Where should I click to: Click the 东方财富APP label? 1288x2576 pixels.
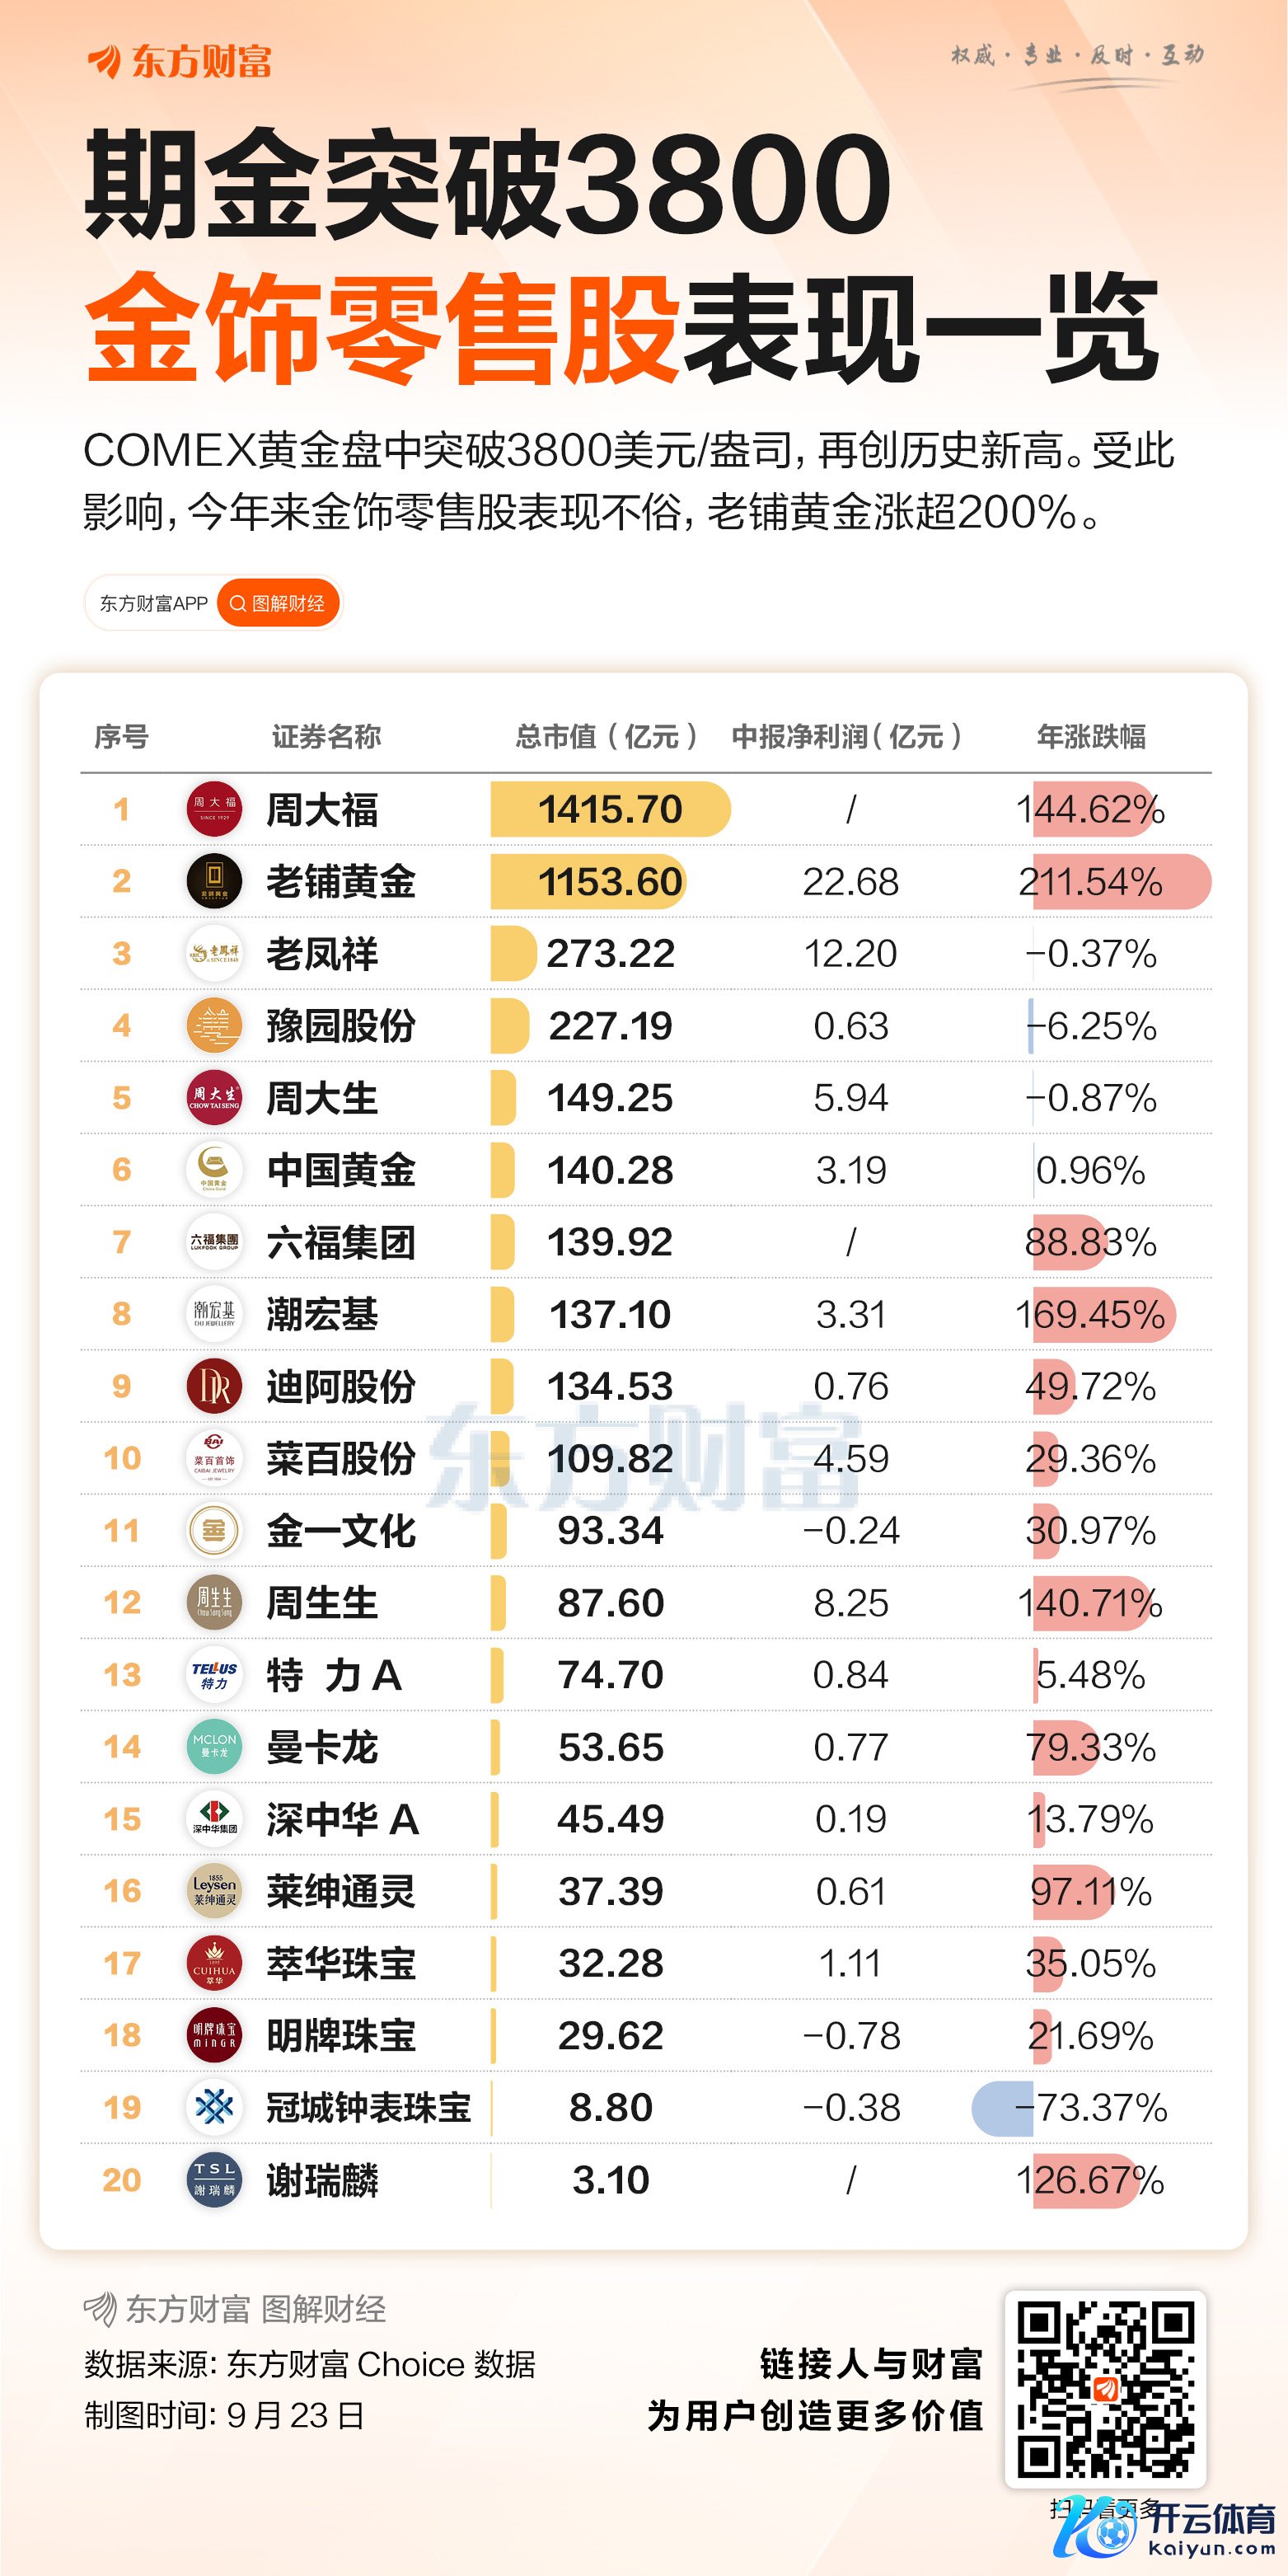coord(153,604)
